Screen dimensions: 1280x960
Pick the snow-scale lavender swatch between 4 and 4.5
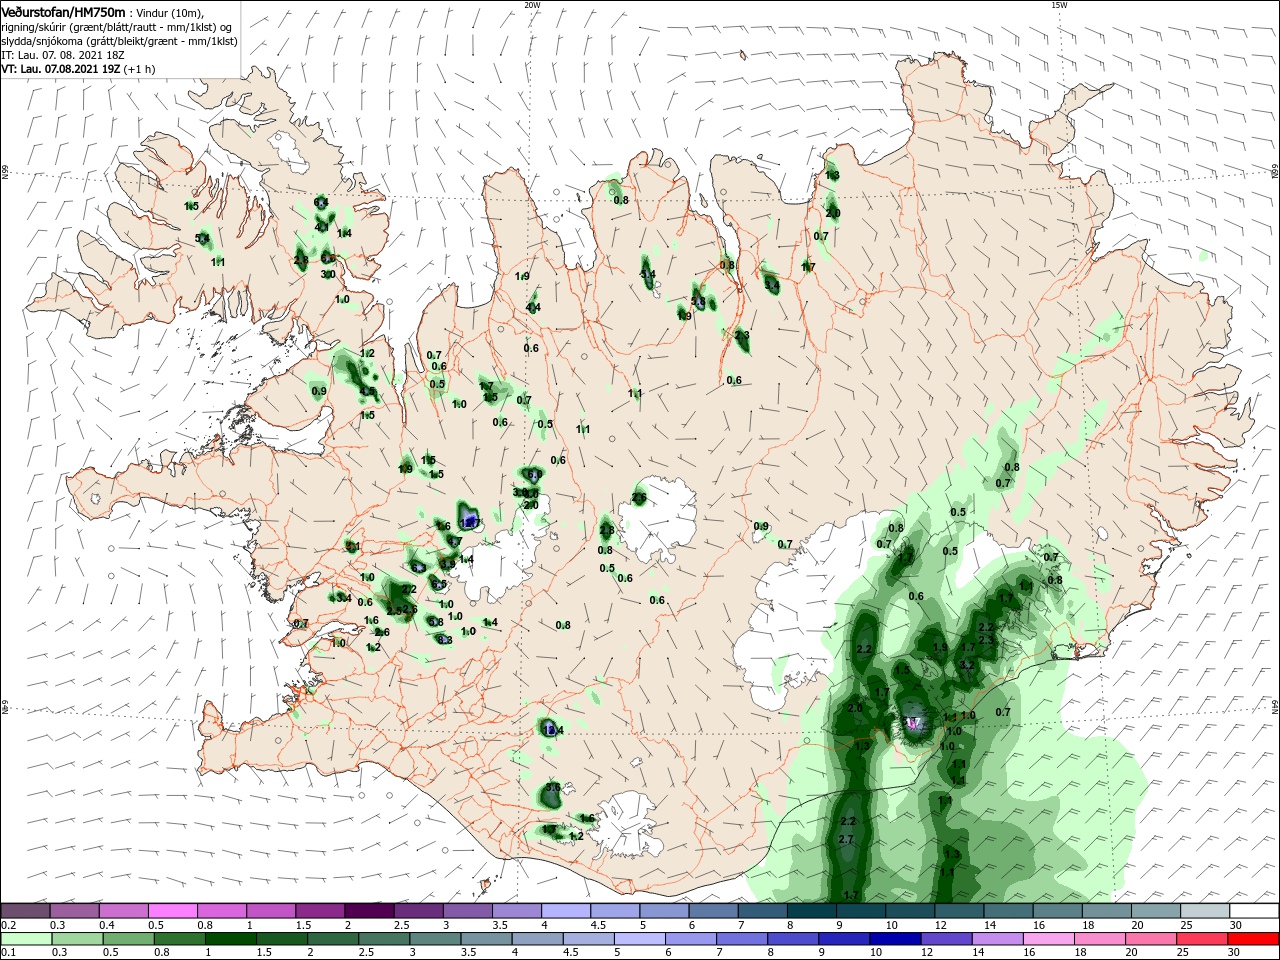click(565, 910)
